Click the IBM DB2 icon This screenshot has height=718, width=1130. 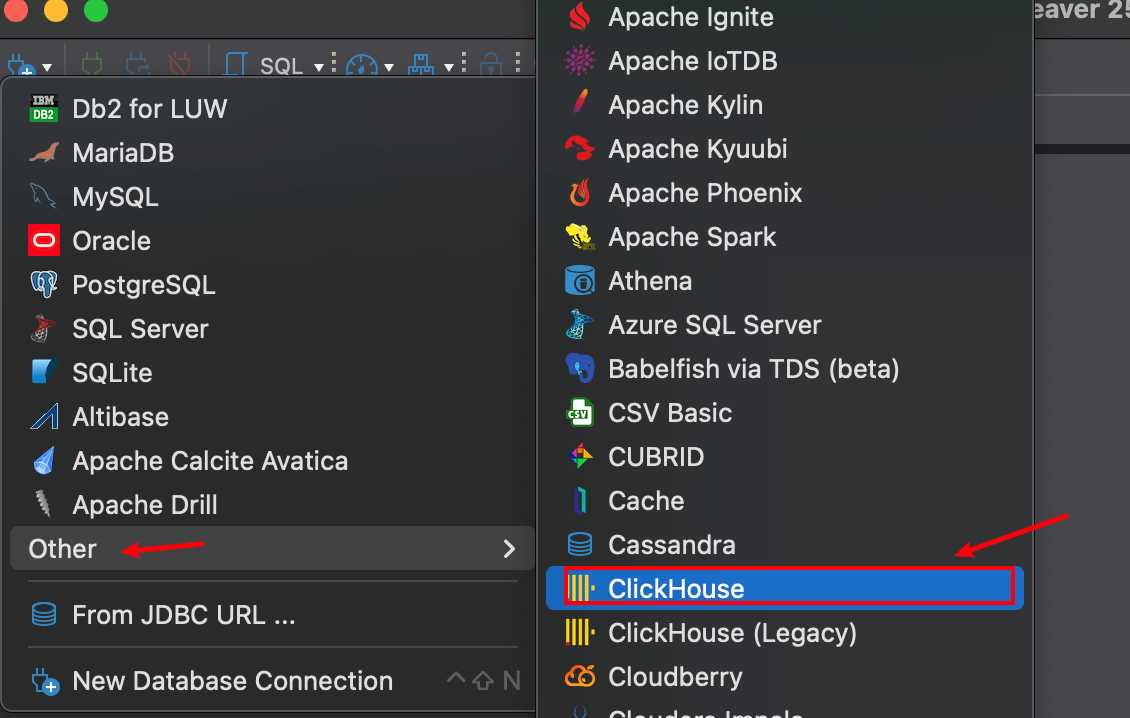(x=44, y=108)
